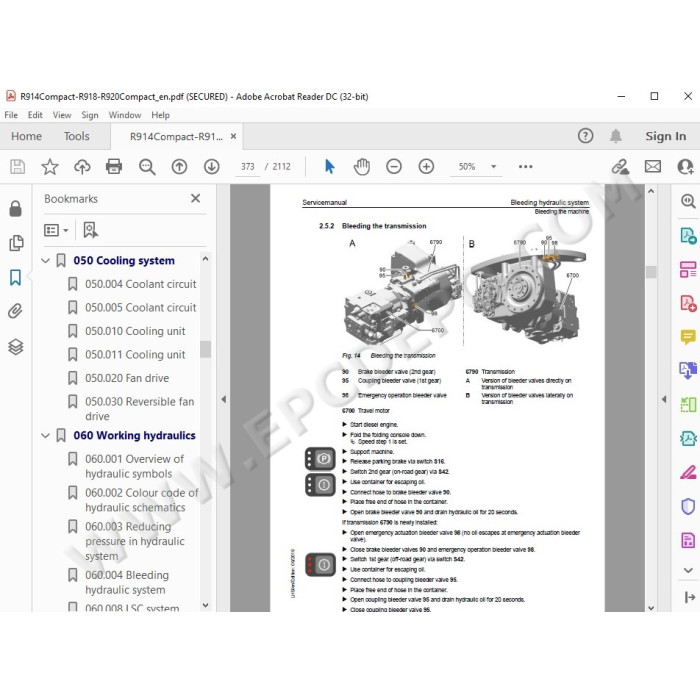
Task: Open the View menu
Action: 62,115
